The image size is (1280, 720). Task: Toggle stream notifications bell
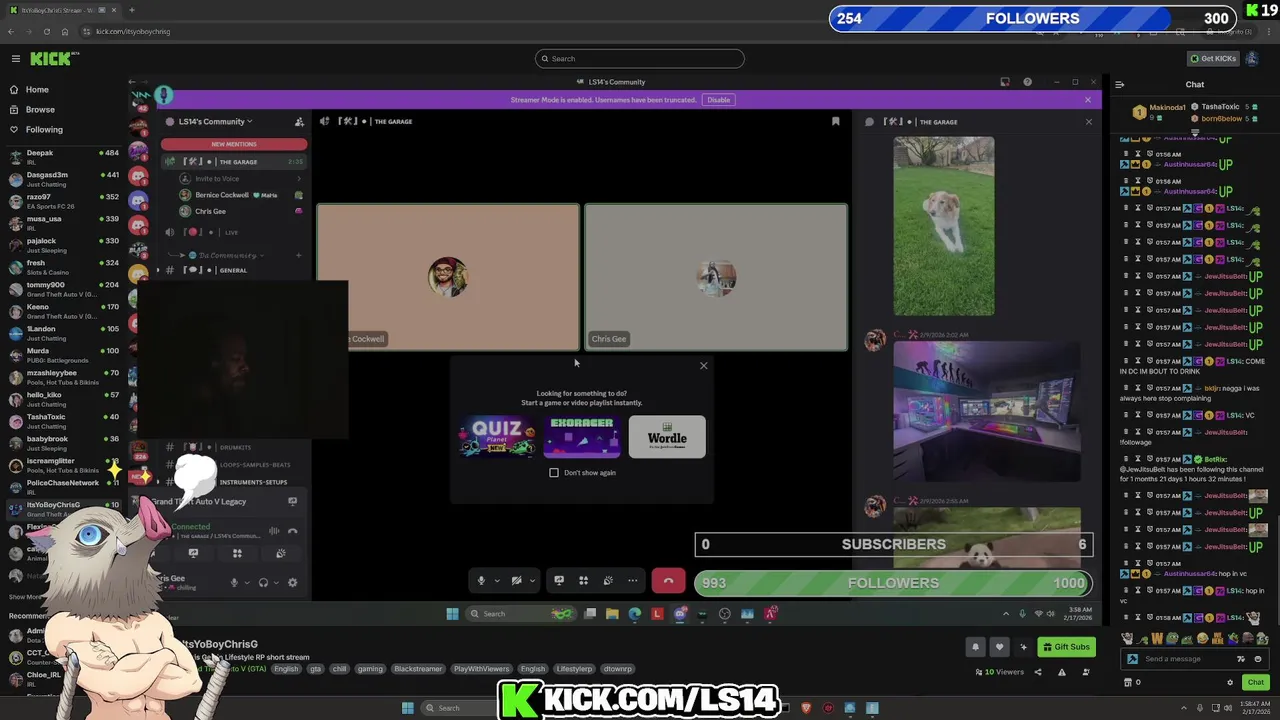pos(975,647)
